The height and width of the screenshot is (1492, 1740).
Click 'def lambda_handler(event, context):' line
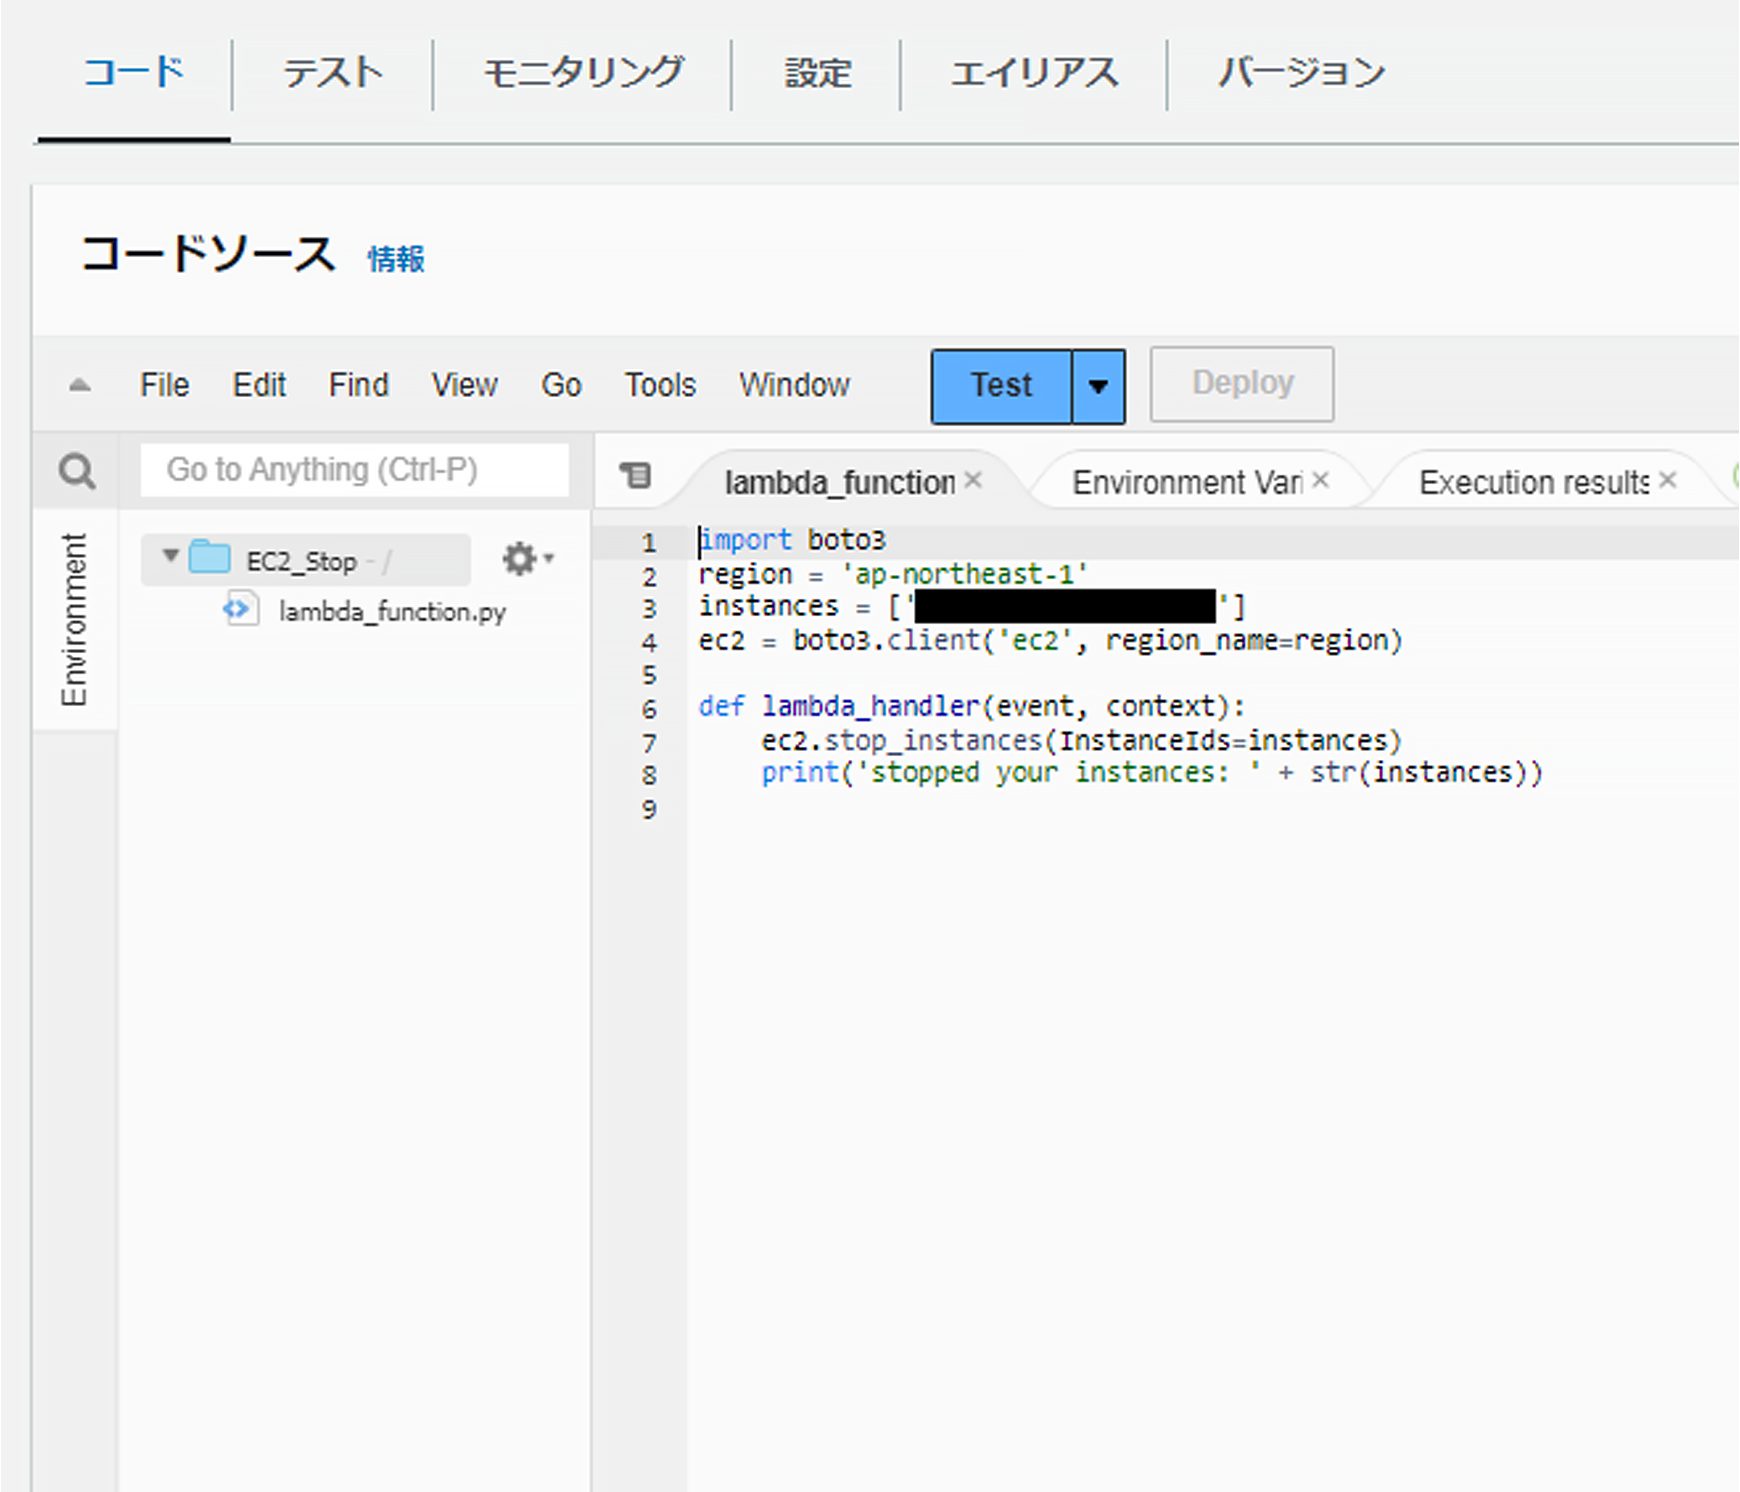click(x=971, y=706)
